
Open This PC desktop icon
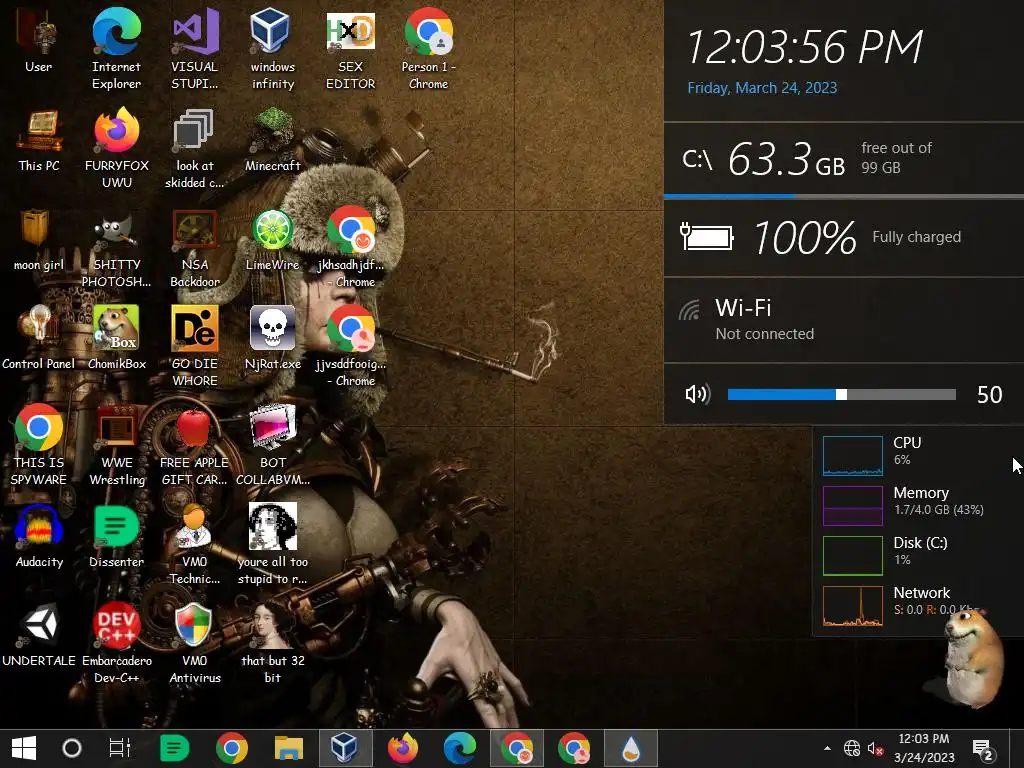39,140
